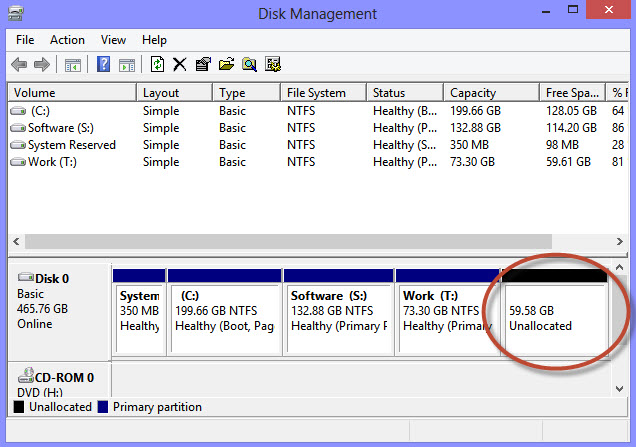Select the System Reserved volume name
636x447 pixels.
click(72, 145)
